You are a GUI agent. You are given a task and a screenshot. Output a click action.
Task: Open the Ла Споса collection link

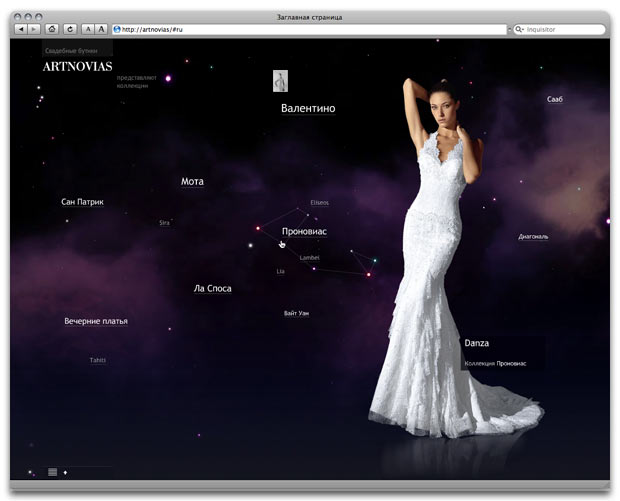212,289
